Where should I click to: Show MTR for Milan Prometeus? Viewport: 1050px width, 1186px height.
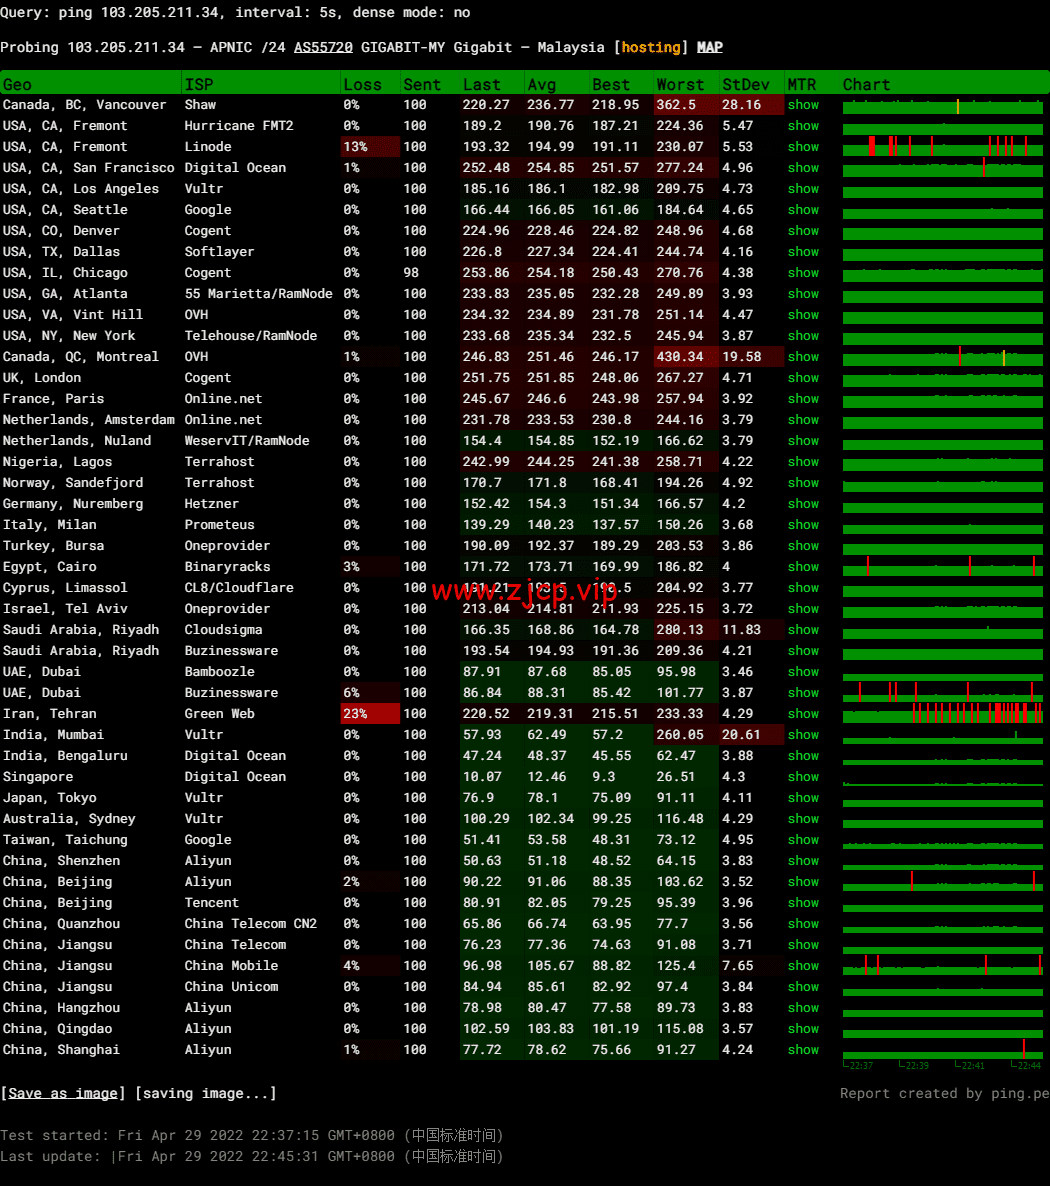[803, 525]
